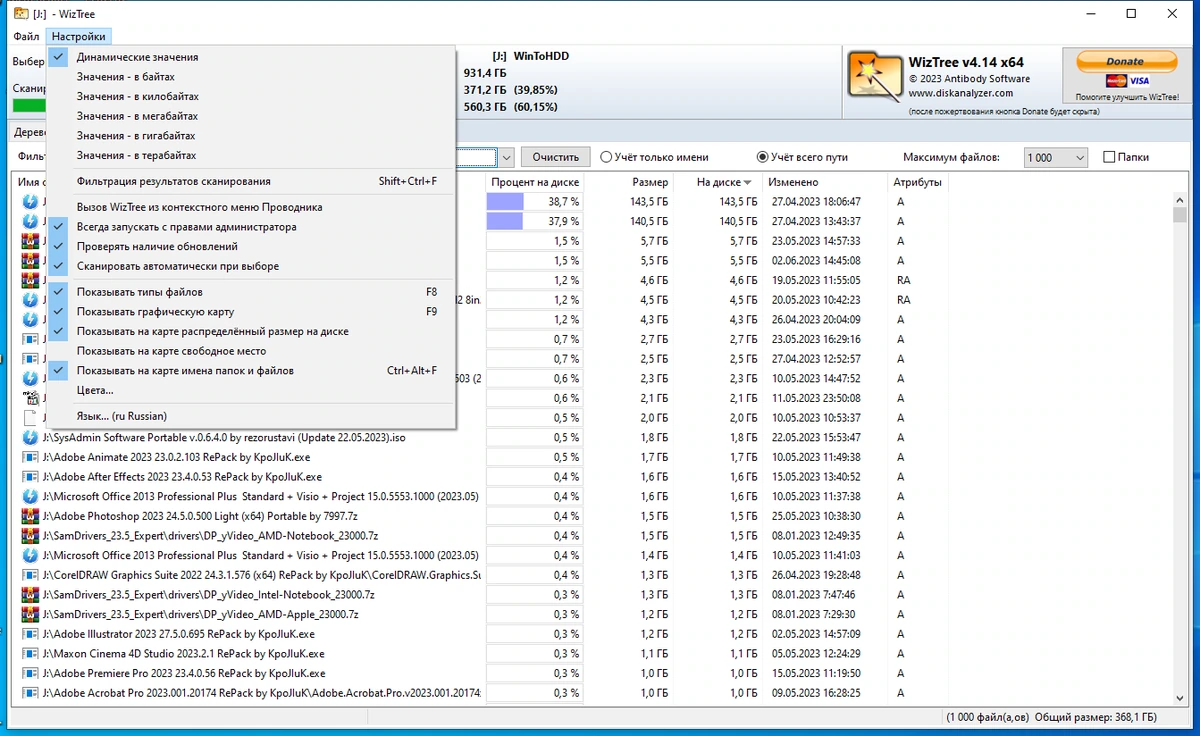
Task: Sort by Размер column header
Action: (x=628, y=183)
